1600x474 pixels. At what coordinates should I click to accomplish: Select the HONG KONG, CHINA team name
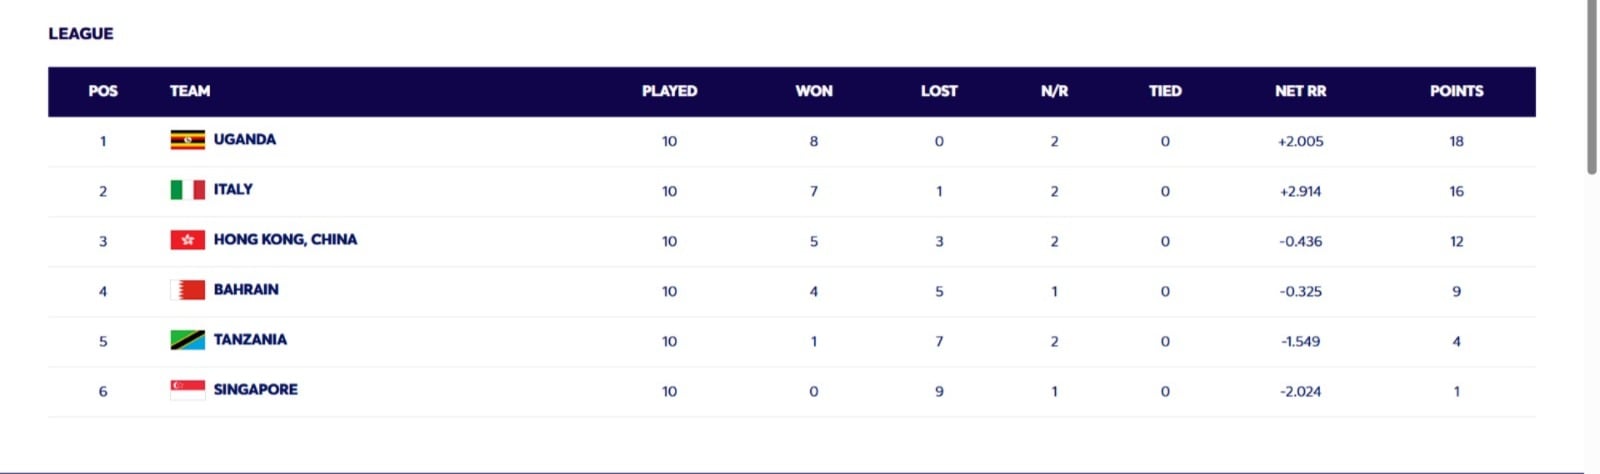(x=285, y=239)
